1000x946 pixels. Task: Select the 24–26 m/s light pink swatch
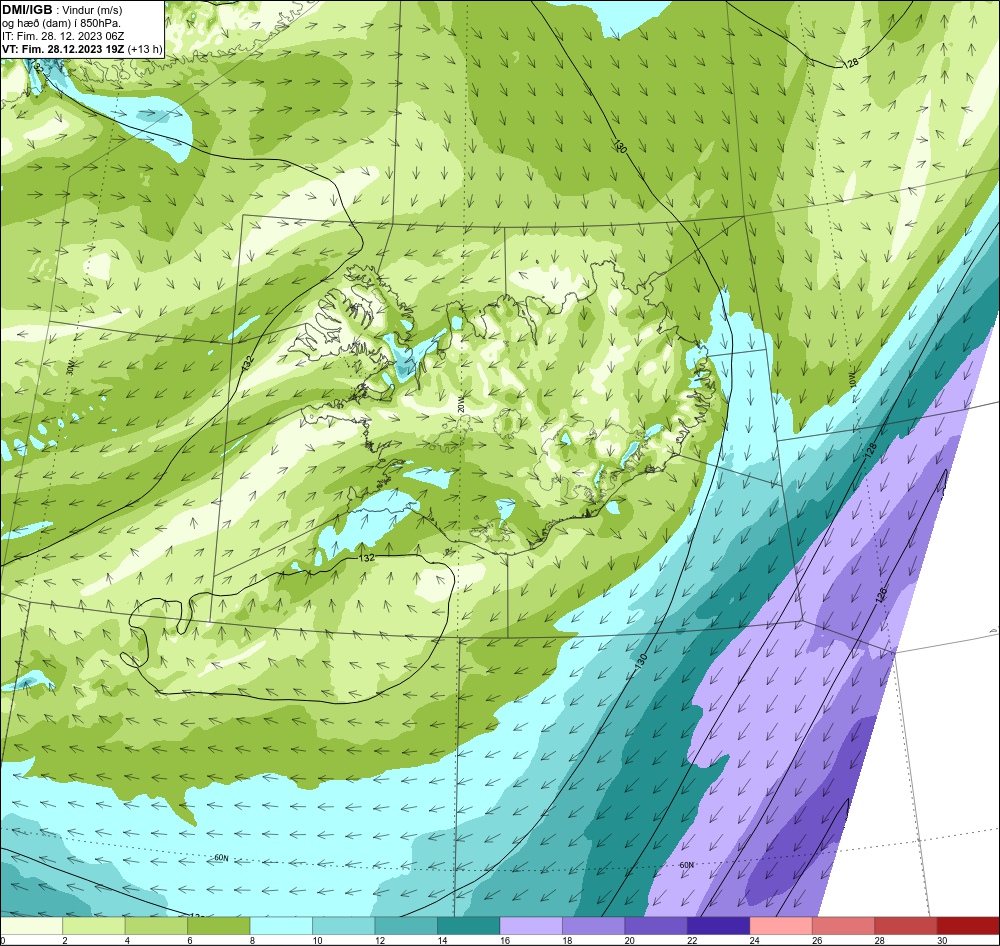point(782,926)
